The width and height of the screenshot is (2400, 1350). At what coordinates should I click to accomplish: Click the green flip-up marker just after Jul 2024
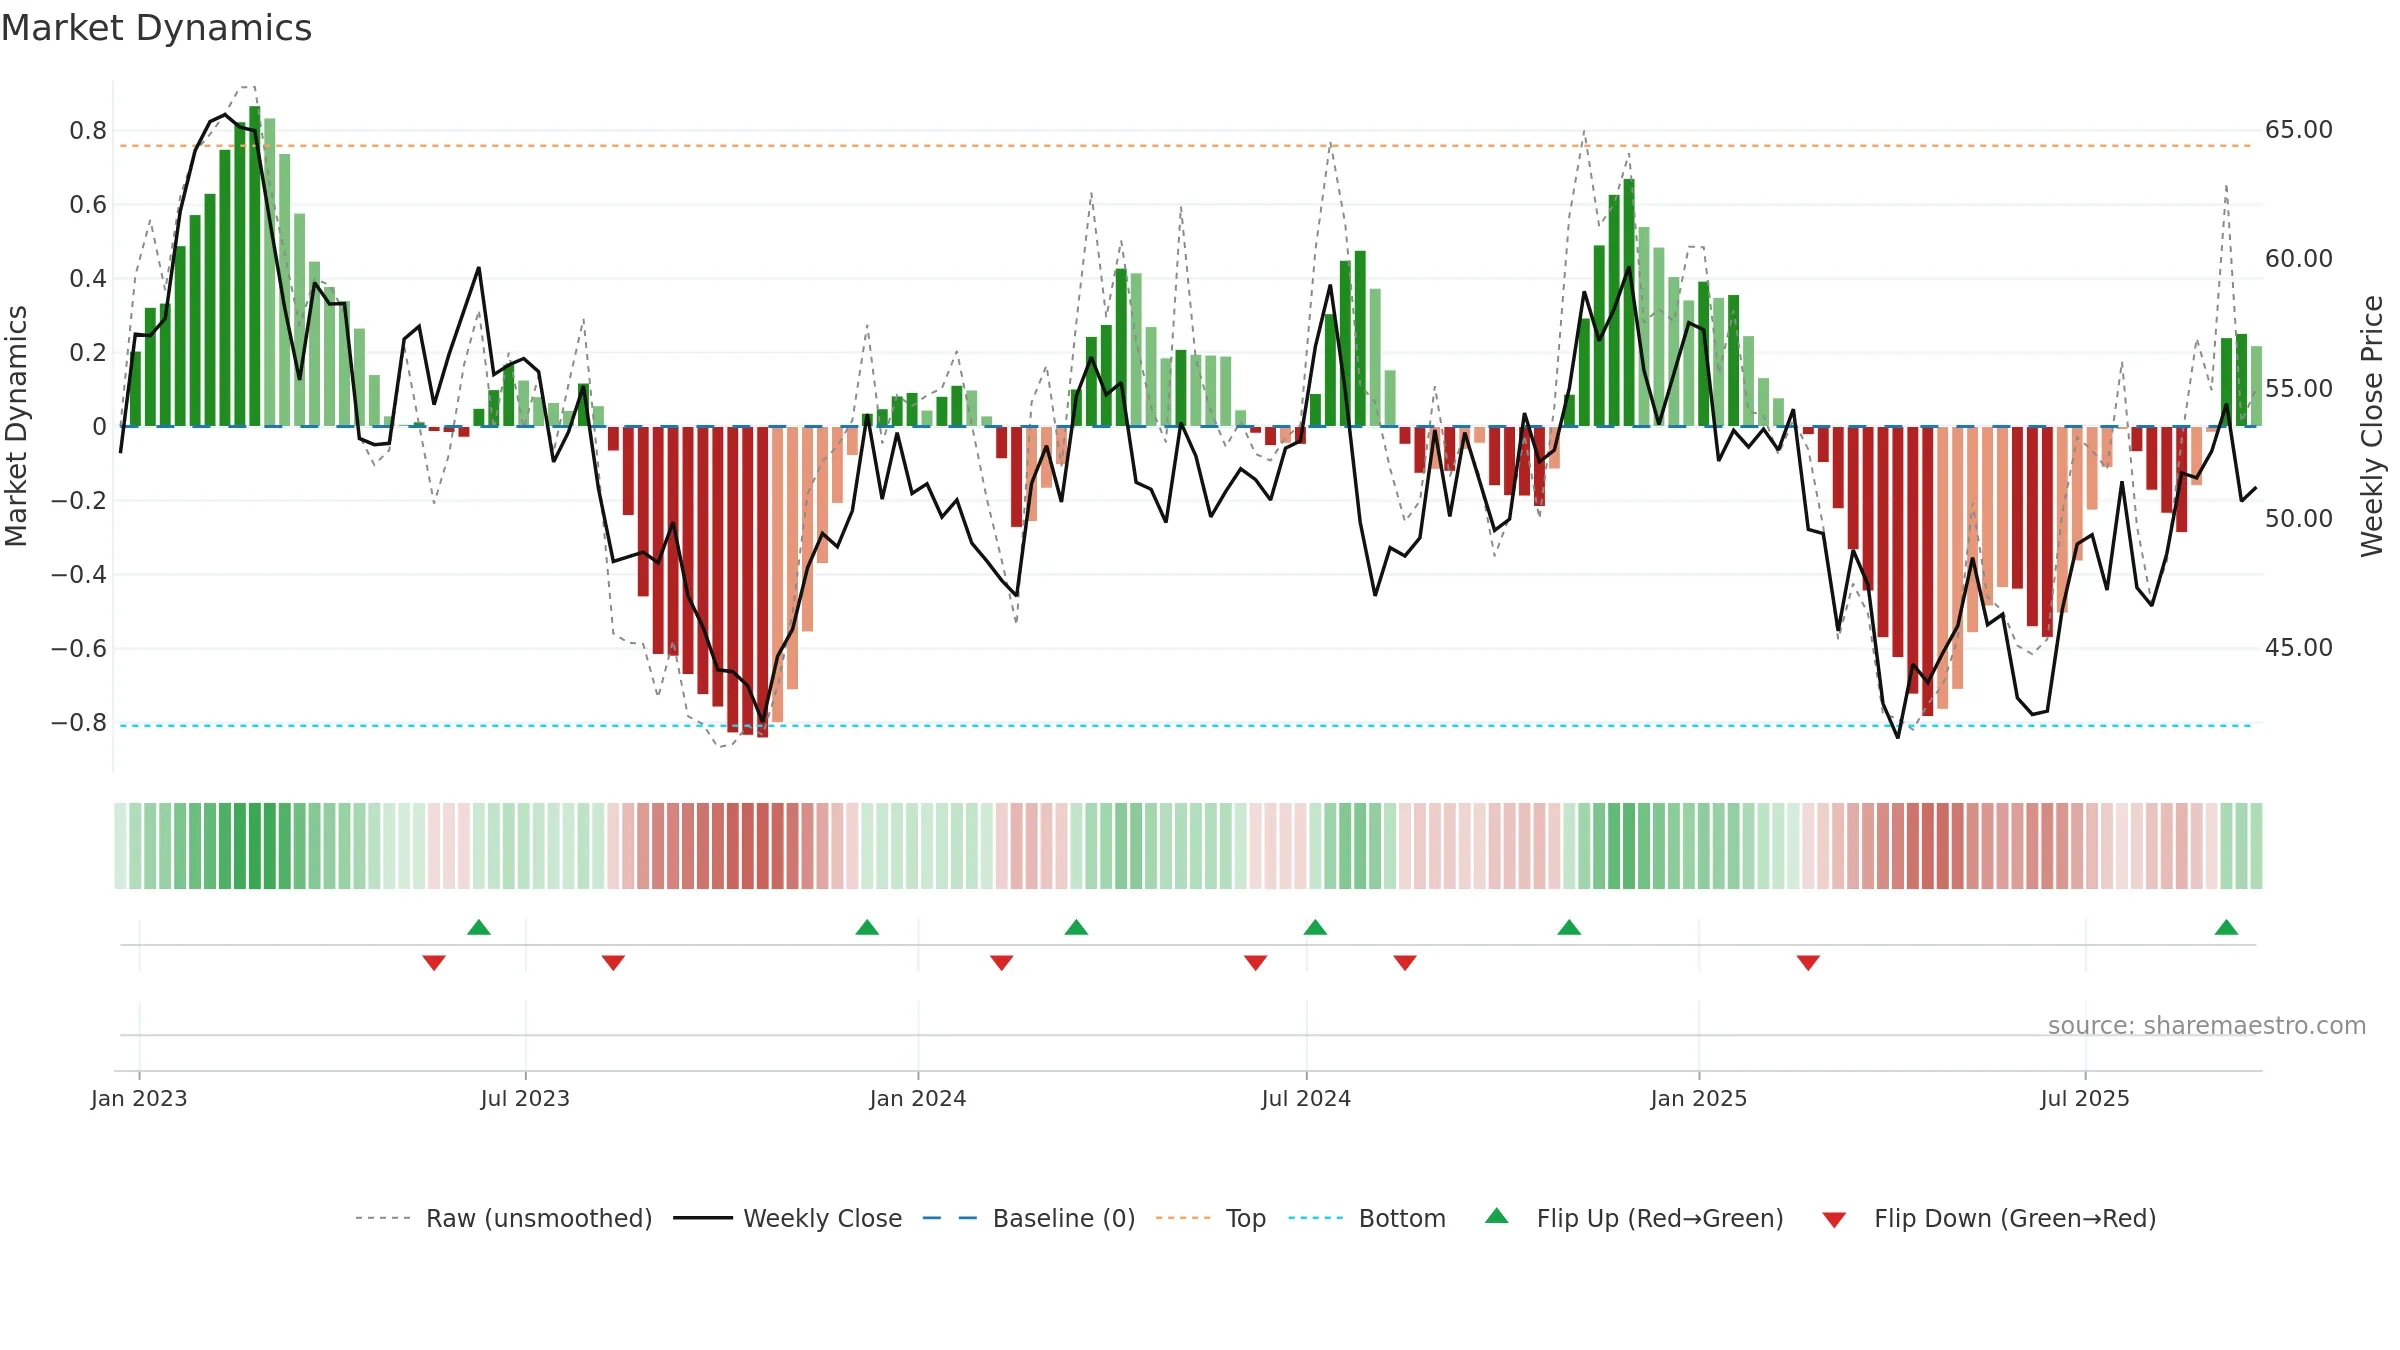coord(1315,927)
